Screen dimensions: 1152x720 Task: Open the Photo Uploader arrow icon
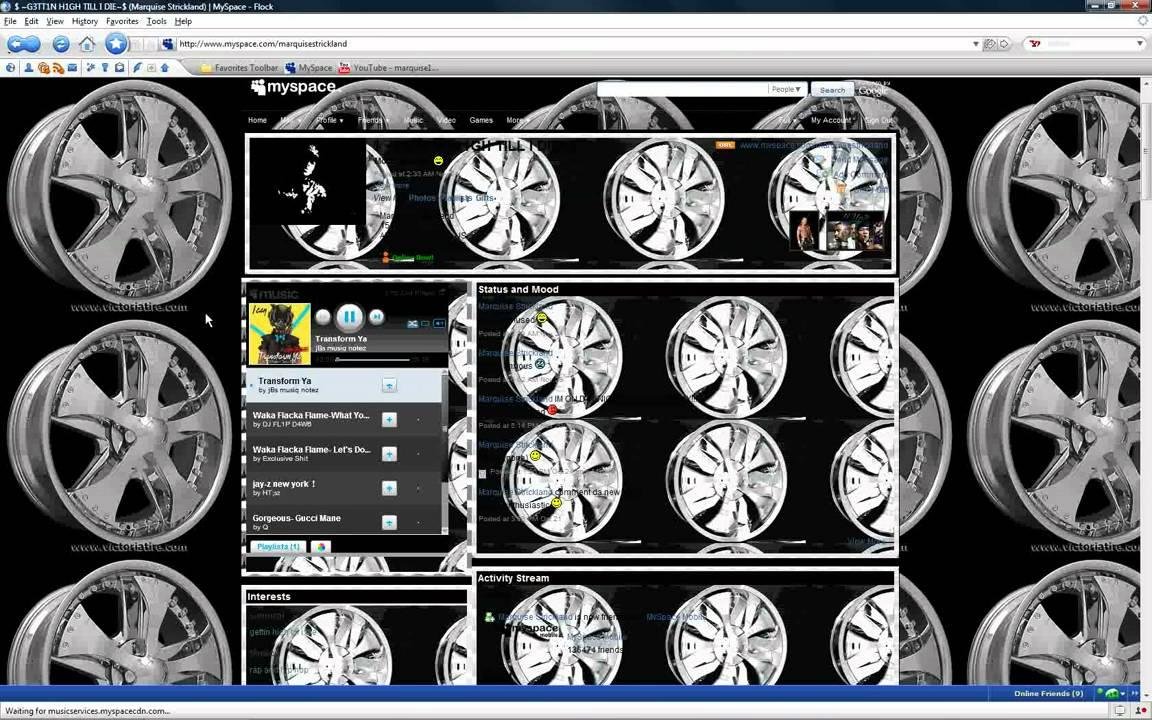[x=165, y=68]
